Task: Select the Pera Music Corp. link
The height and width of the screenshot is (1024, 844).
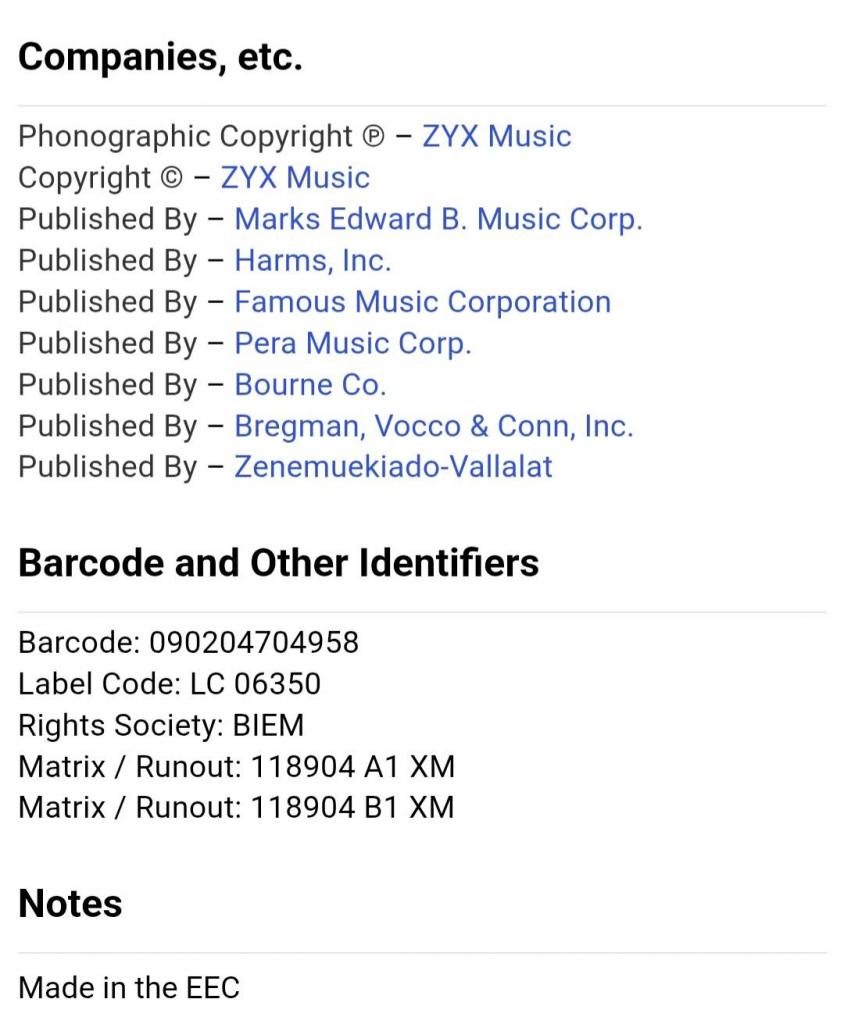Action: click(x=352, y=343)
